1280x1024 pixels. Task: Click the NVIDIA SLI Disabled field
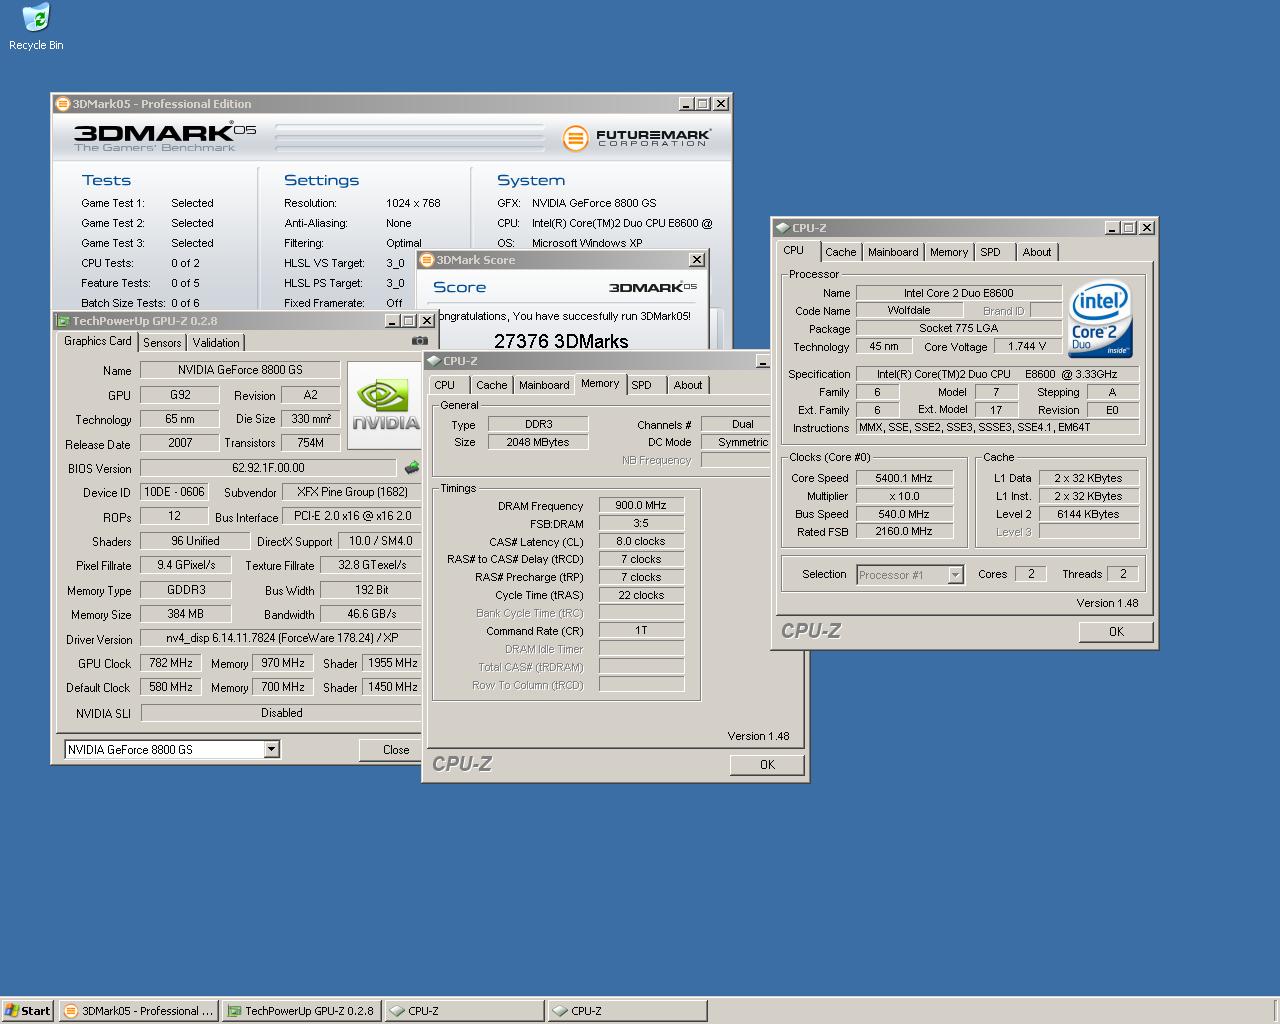click(x=281, y=713)
